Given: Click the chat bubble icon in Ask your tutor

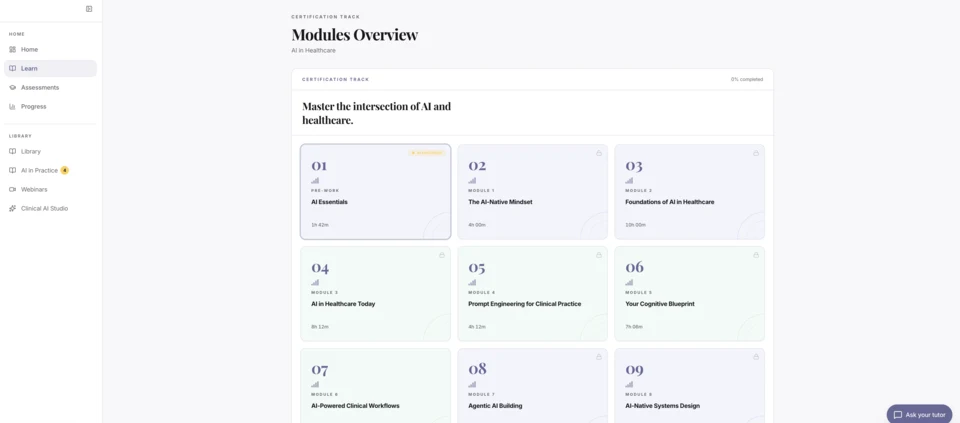Looking at the screenshot, I should click(x=898, y=414).
